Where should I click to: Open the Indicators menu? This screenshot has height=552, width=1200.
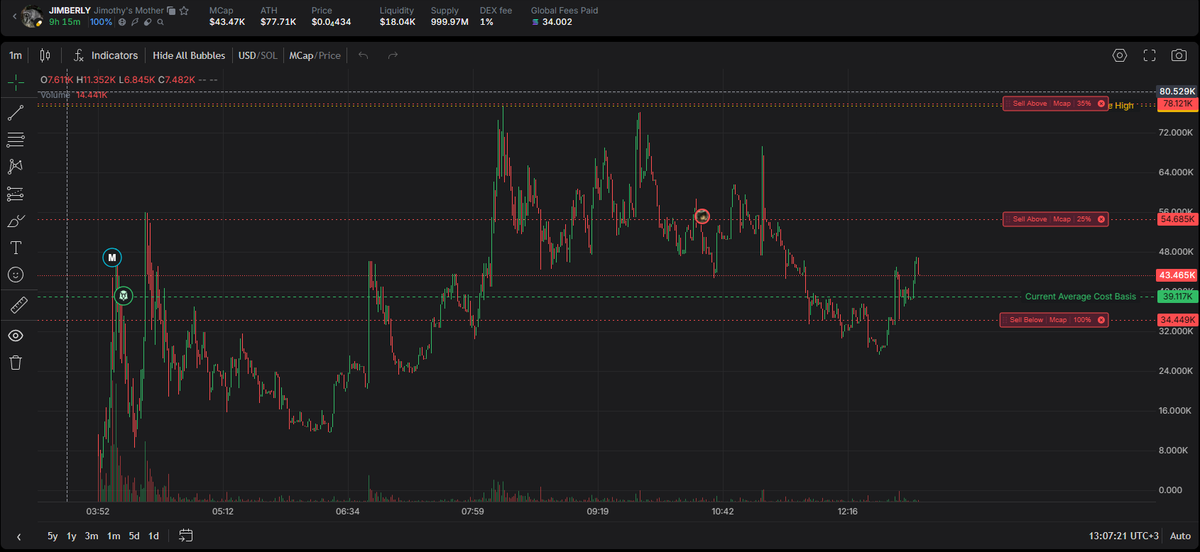(106, 56)
